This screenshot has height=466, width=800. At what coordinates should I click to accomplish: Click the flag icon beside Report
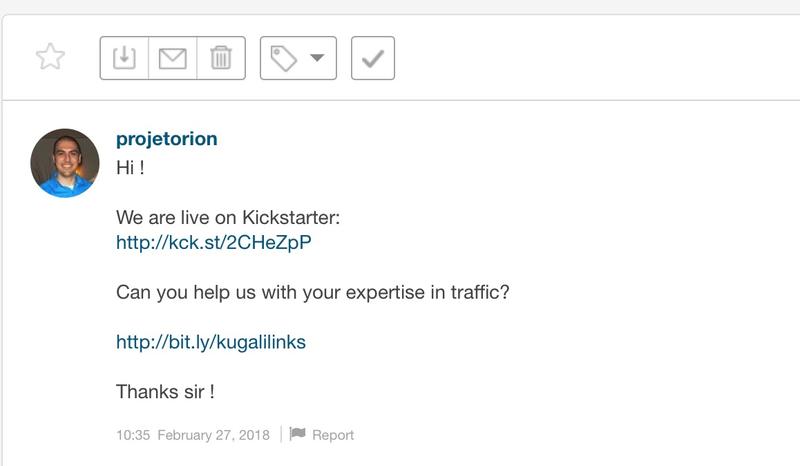(x=298, y=435)
